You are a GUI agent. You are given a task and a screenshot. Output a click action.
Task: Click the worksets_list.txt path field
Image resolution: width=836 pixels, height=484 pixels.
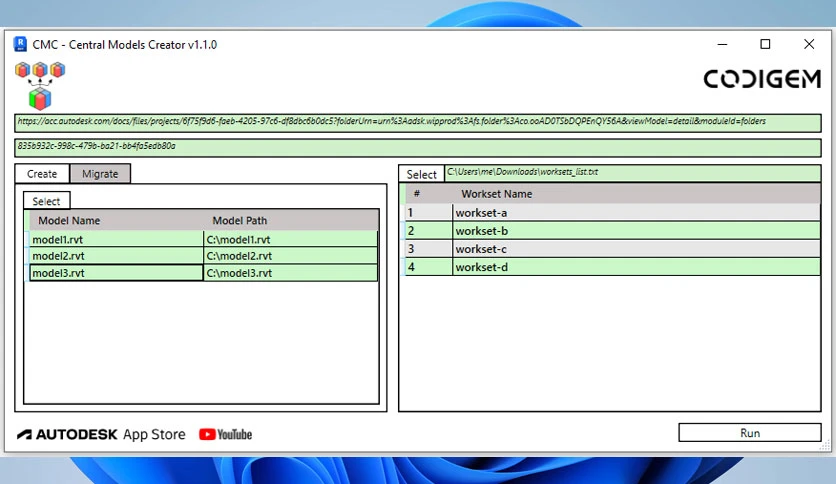[x=633, y=173]
